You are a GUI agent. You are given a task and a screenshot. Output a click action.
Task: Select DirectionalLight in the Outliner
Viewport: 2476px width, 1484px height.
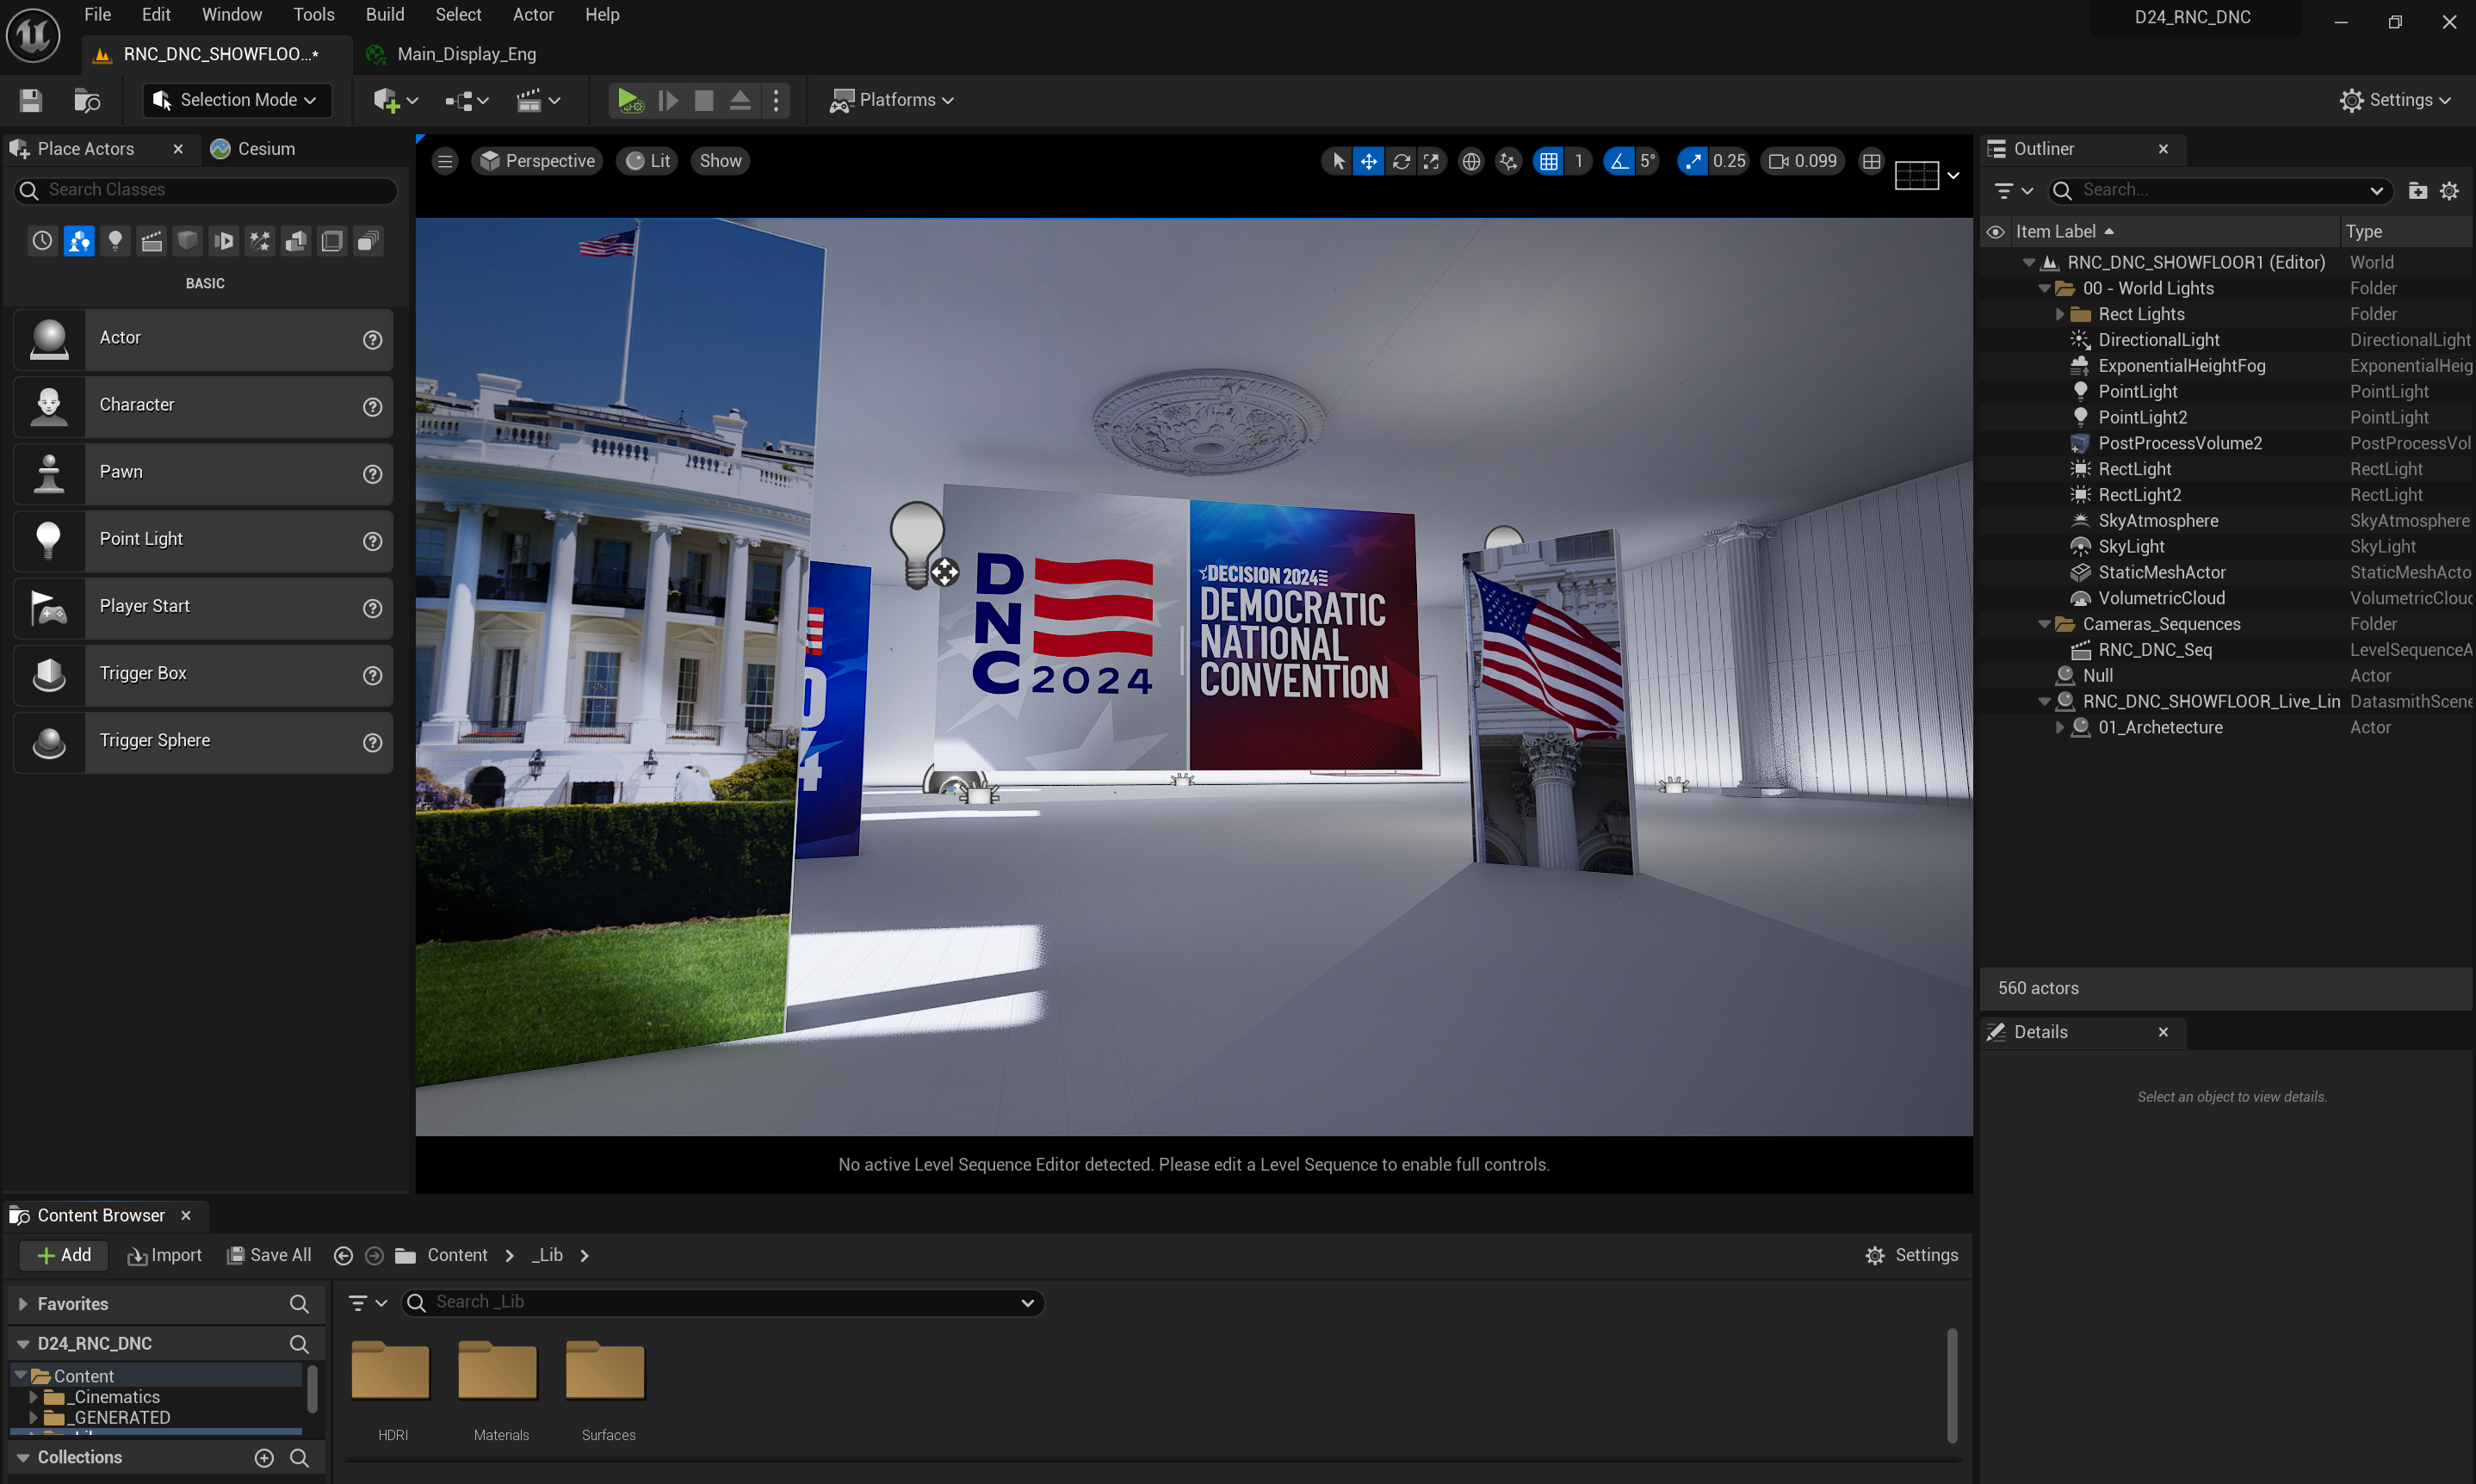pyautogui.click(x=2158, y=340)
